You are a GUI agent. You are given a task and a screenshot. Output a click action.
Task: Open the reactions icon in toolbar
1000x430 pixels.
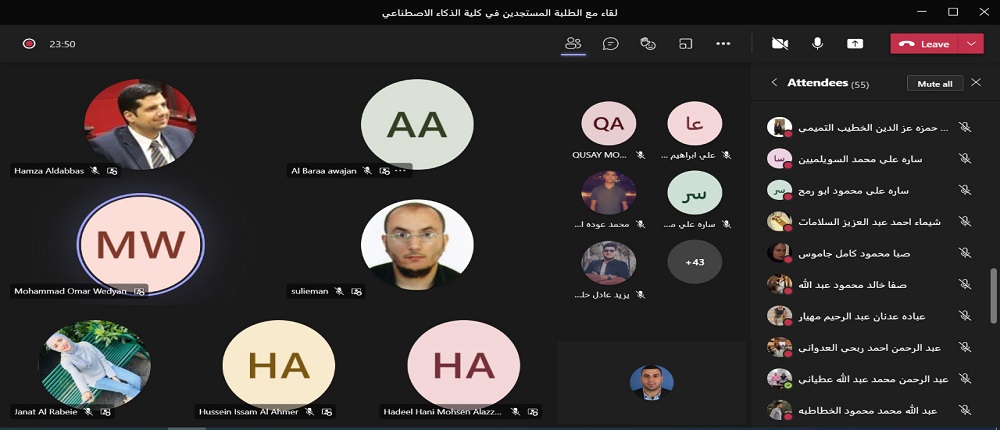pos(648,43)
